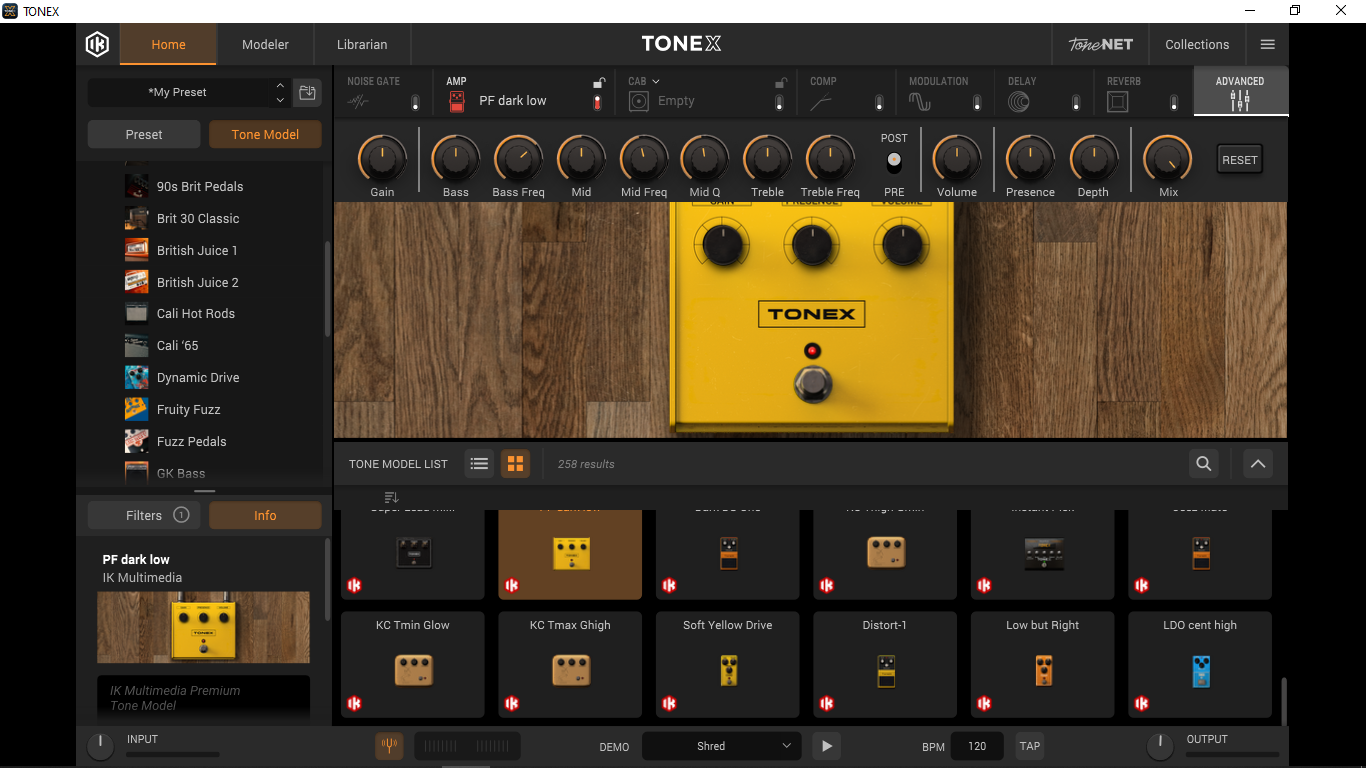Open the Librarian tab

pos(362,45)
